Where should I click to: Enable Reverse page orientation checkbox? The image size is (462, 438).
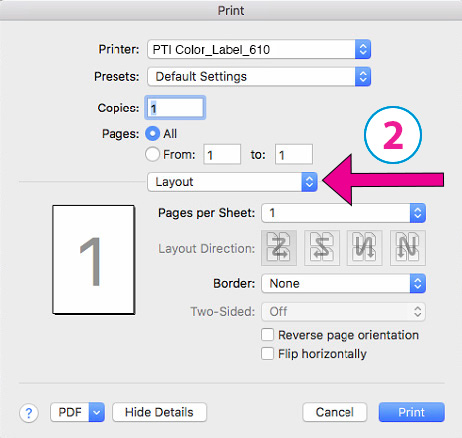click(x=267, y=335)
